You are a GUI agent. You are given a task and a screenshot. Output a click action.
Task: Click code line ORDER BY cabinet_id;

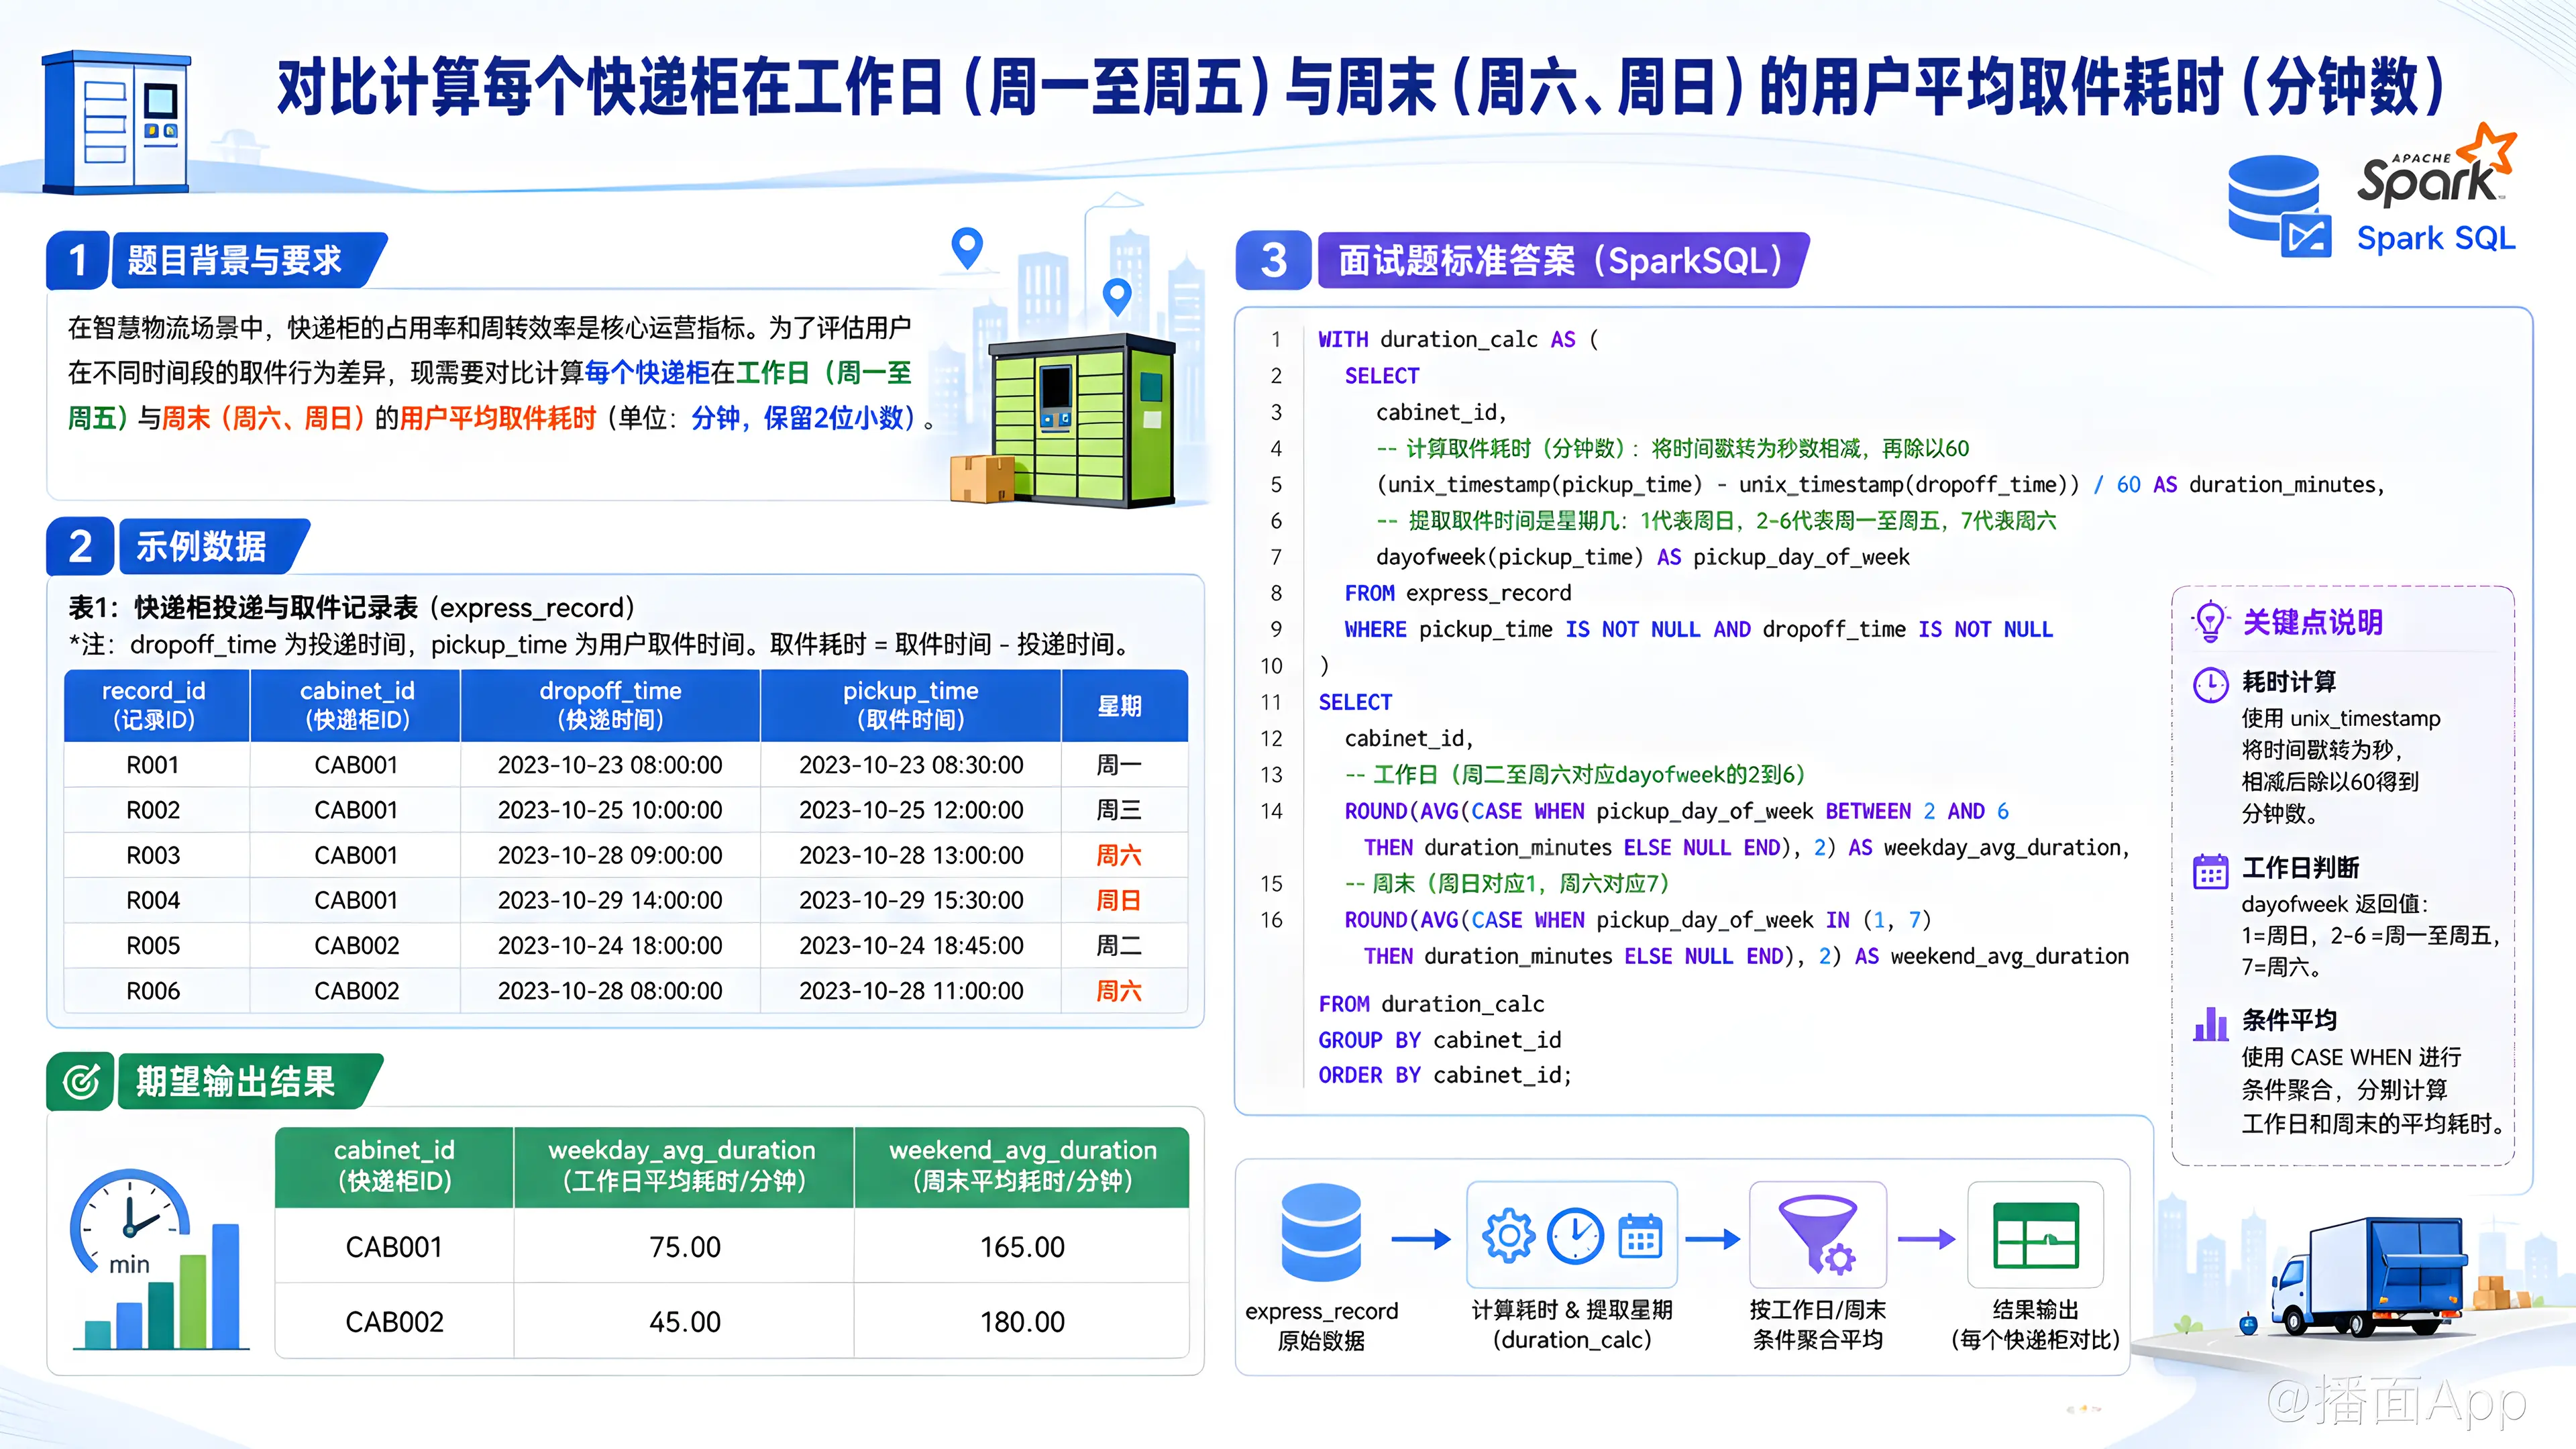1445,1075
